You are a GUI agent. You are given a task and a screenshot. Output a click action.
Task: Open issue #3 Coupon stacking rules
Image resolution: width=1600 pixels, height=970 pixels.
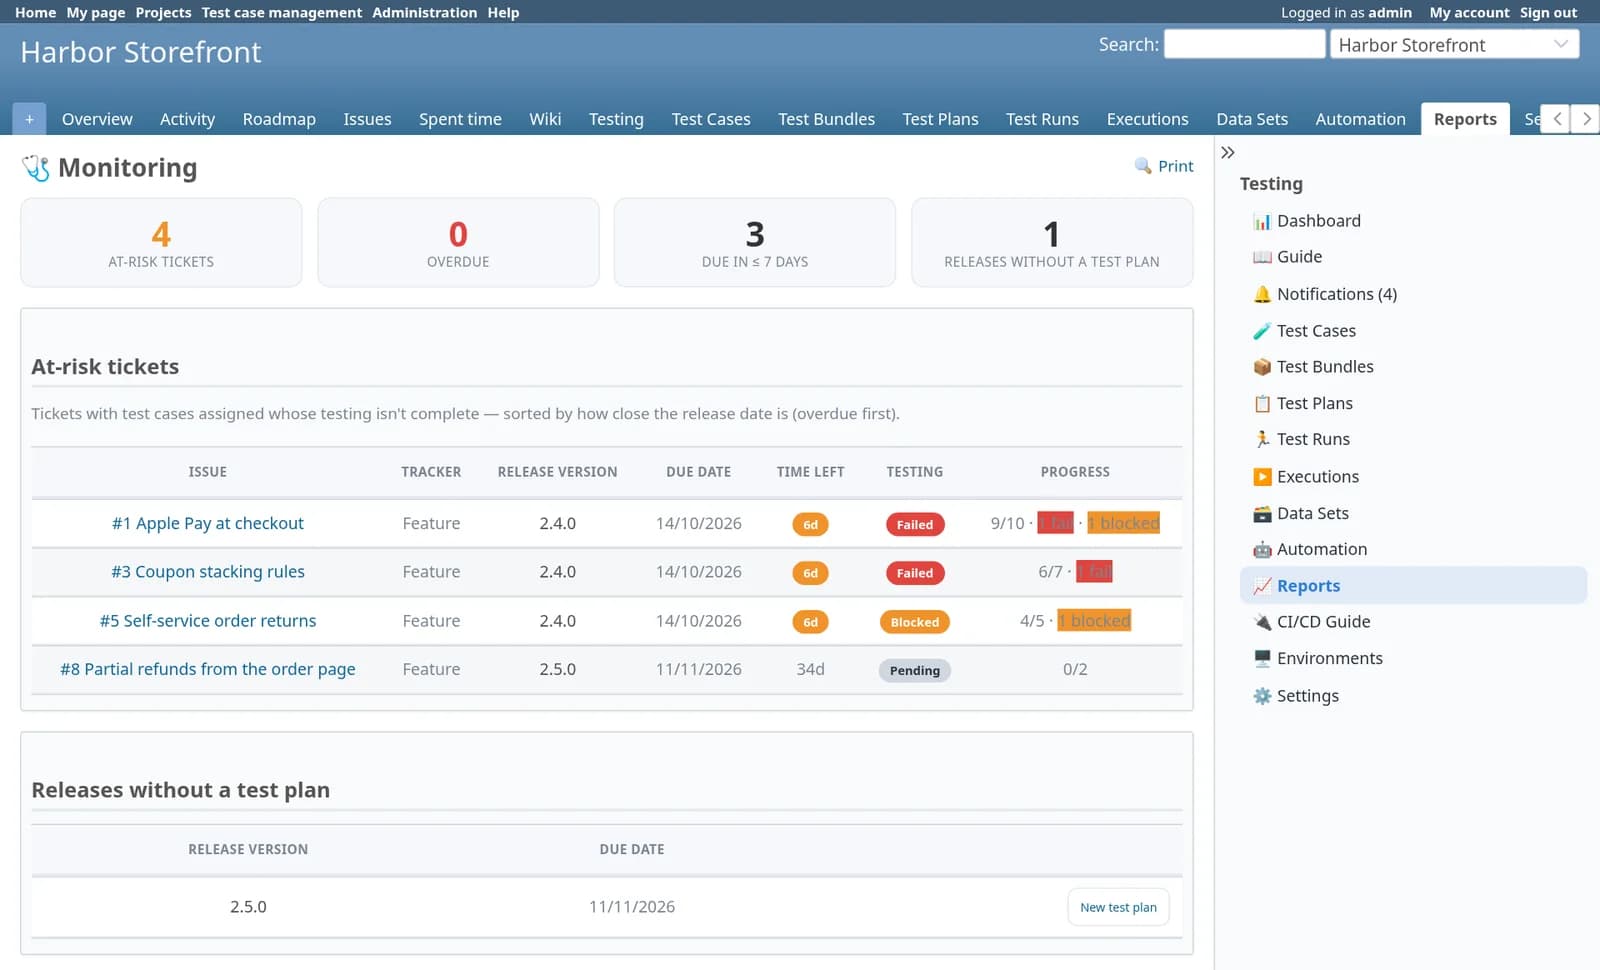(208, 572)
